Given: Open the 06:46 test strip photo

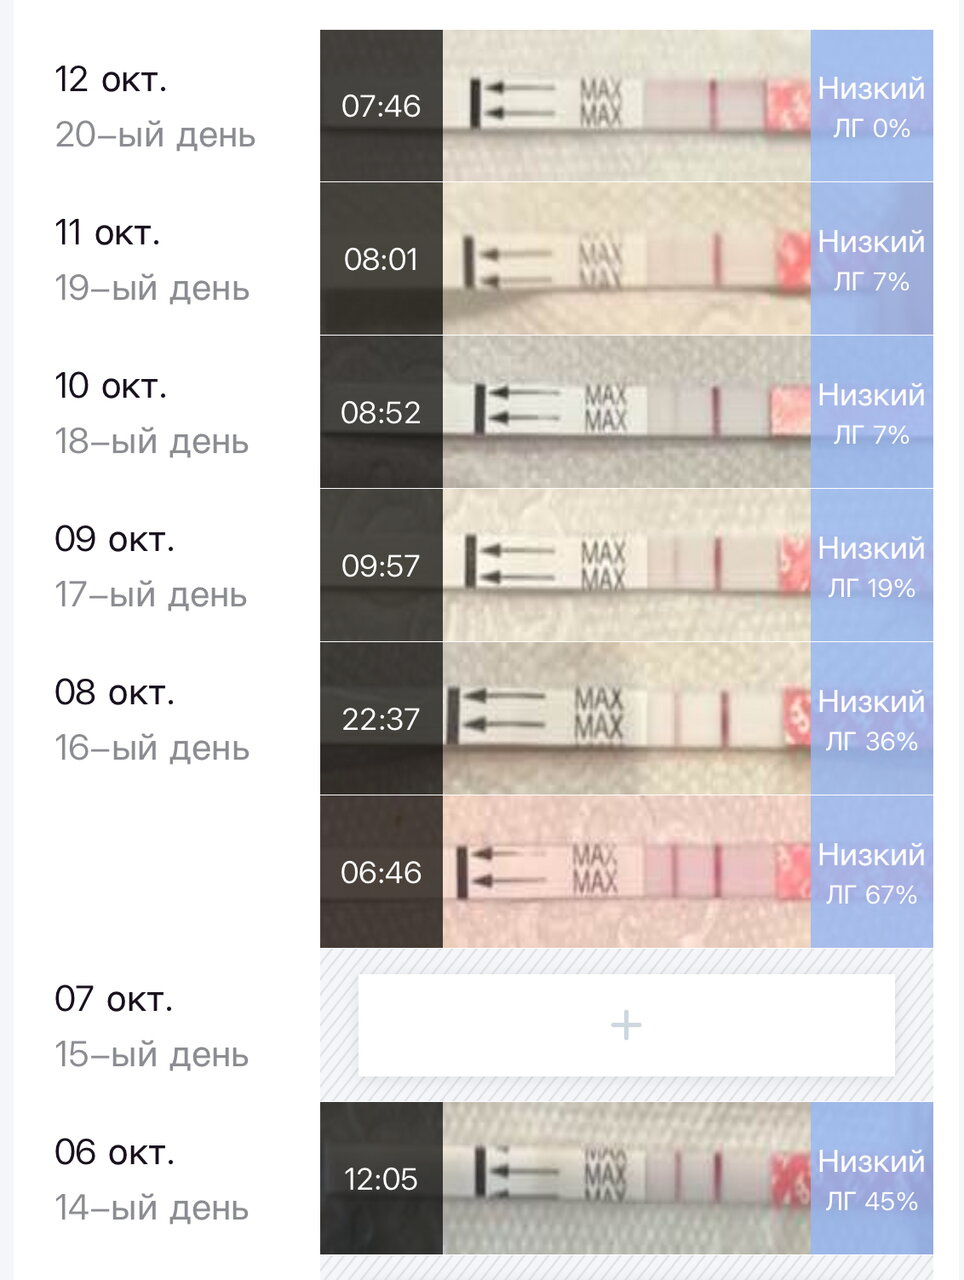Looking at the screenshot, I should pyautogui.click(x=626, y=872).
